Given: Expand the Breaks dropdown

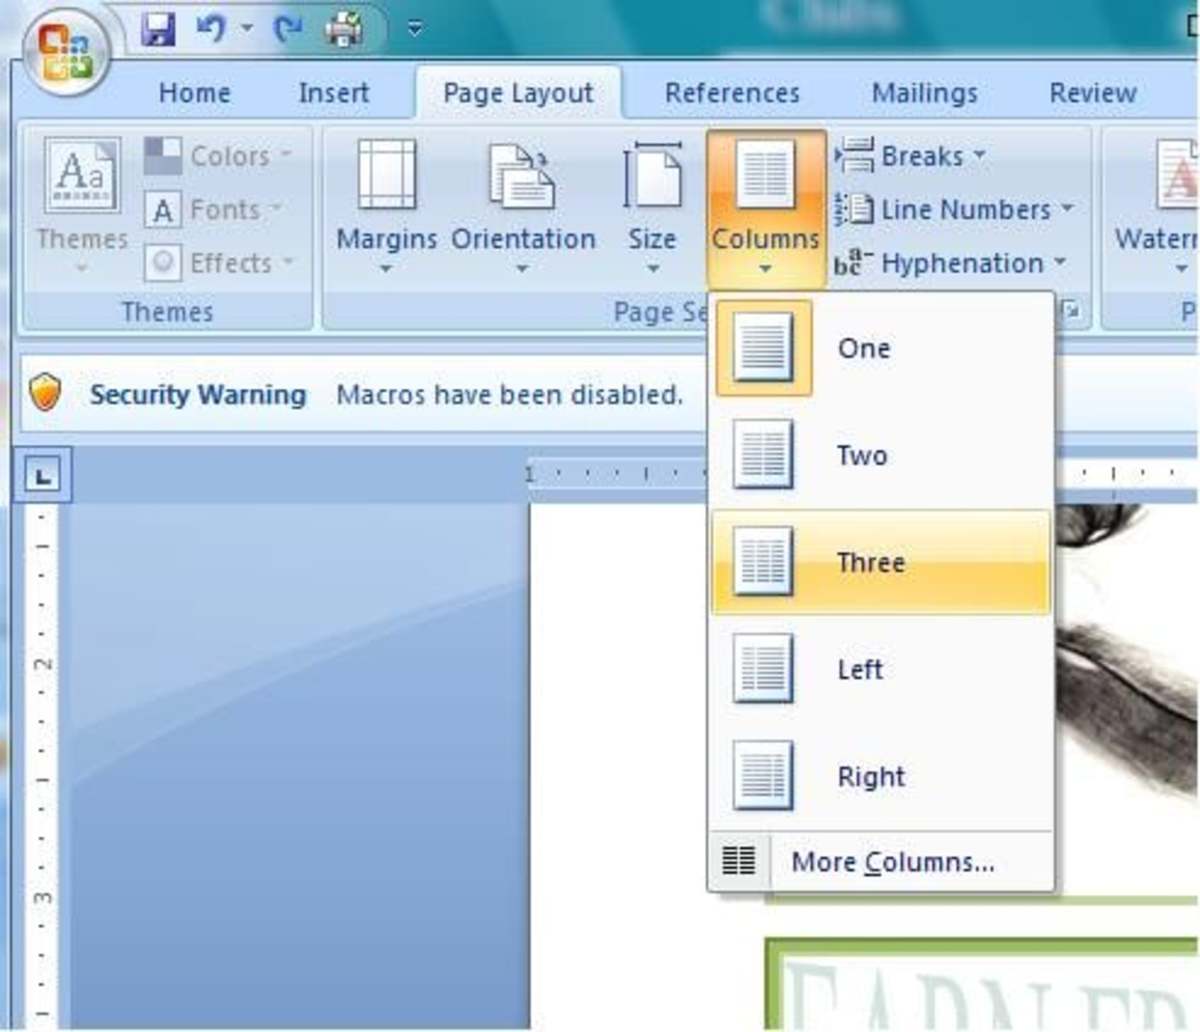Looking at the screenshot, I should point(910,156).
